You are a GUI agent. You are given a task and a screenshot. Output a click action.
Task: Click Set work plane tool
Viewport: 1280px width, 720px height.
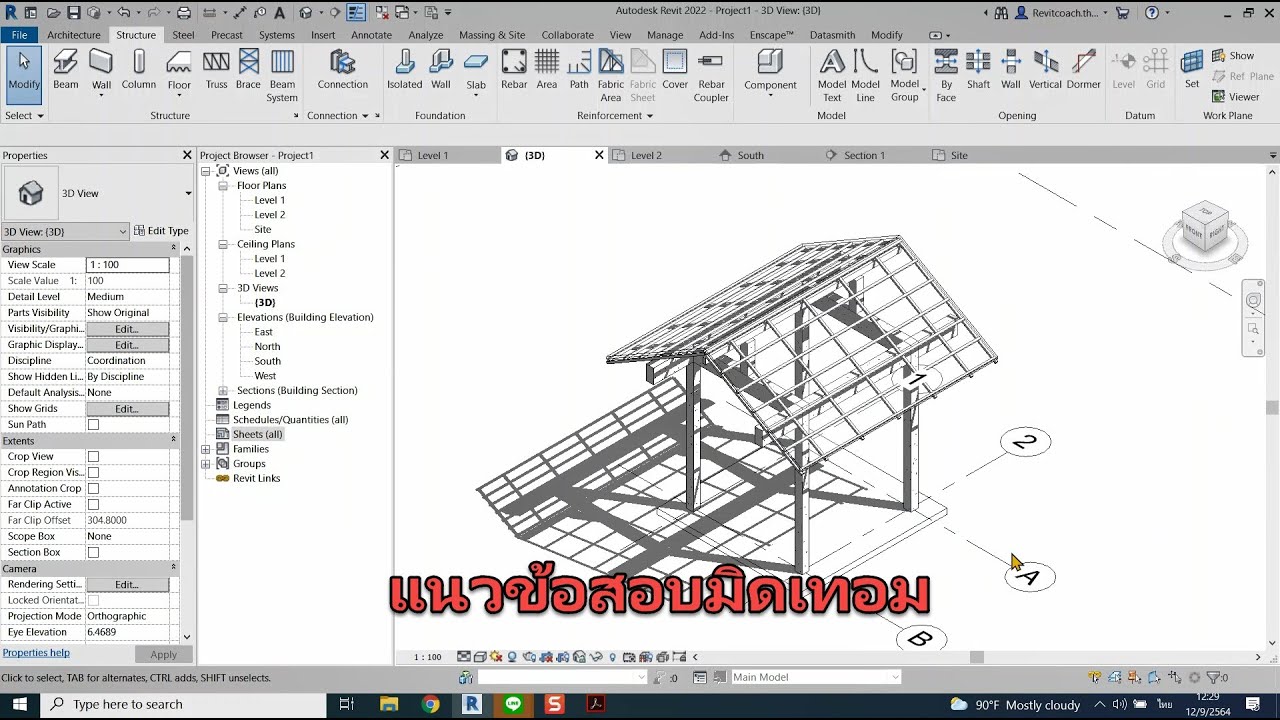click(1192, 71)
